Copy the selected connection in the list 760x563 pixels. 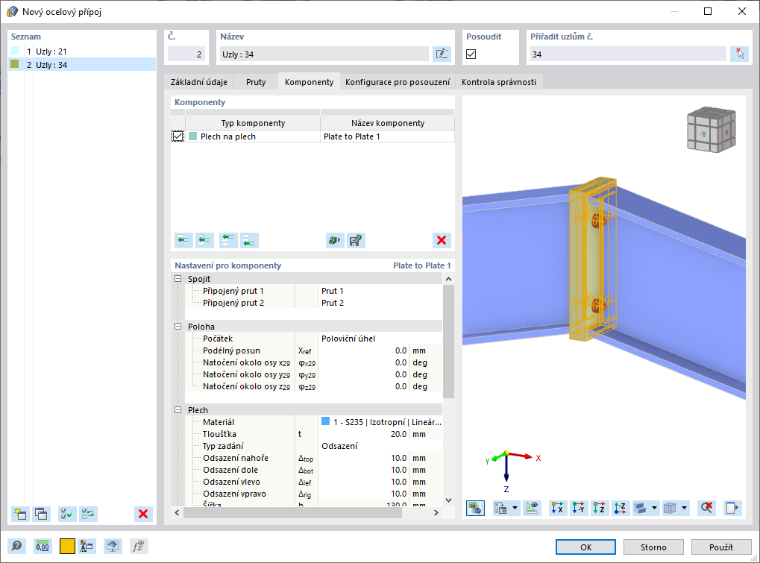click(41, 514)
